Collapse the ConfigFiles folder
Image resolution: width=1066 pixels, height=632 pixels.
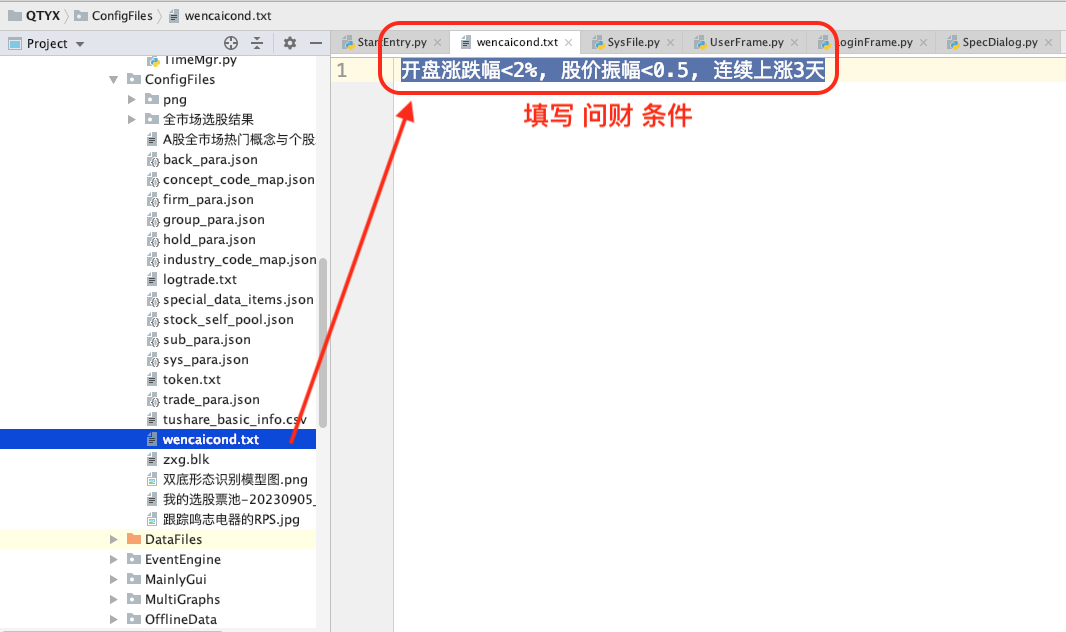(114, 80)
